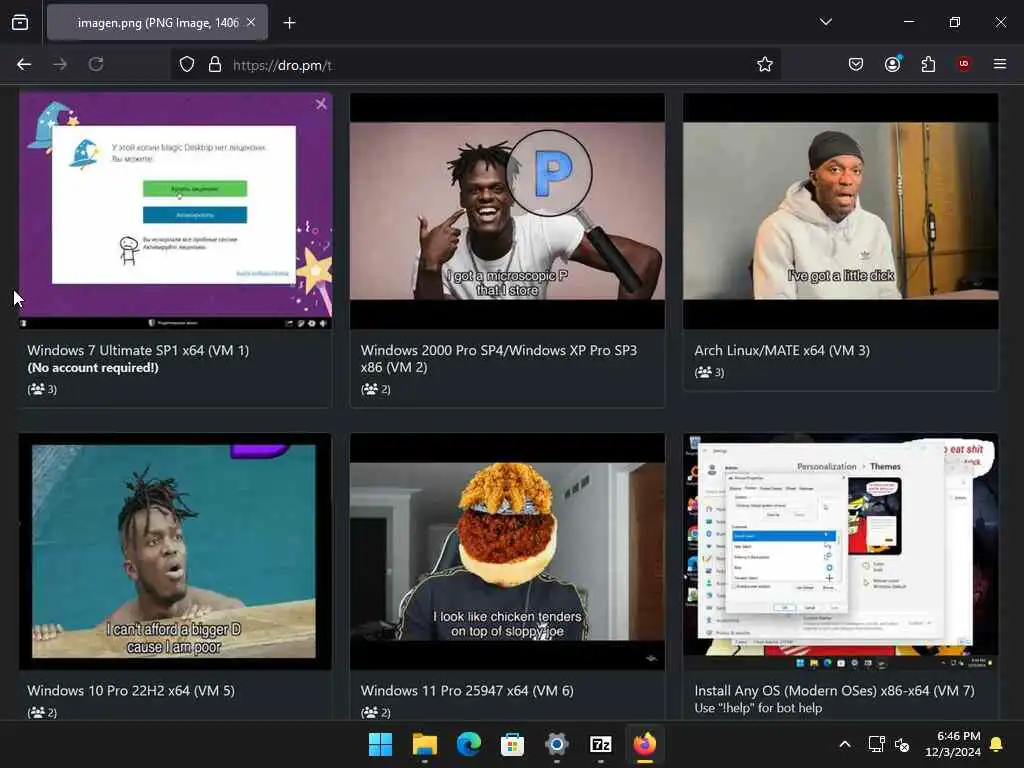The image size is (1024, 768).
Task: Open the Windows 11 Pro VM 6 thumbnail
Action: coord(507,551)
